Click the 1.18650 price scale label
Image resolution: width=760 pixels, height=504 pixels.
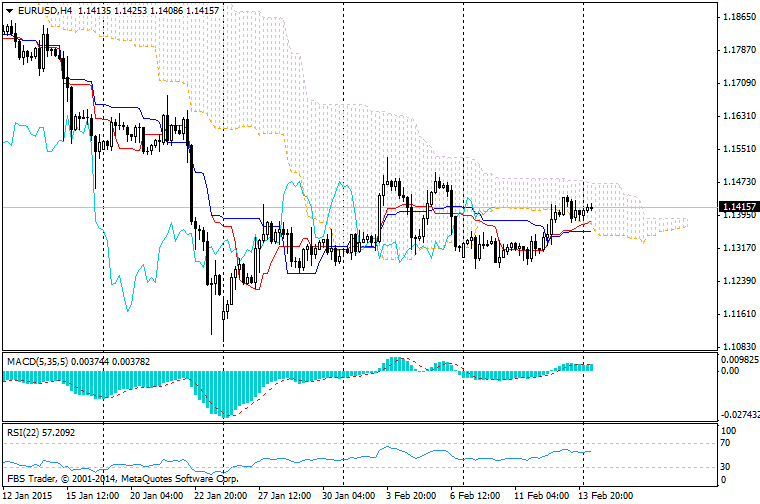pyautogui.click(x=738, y=17)
